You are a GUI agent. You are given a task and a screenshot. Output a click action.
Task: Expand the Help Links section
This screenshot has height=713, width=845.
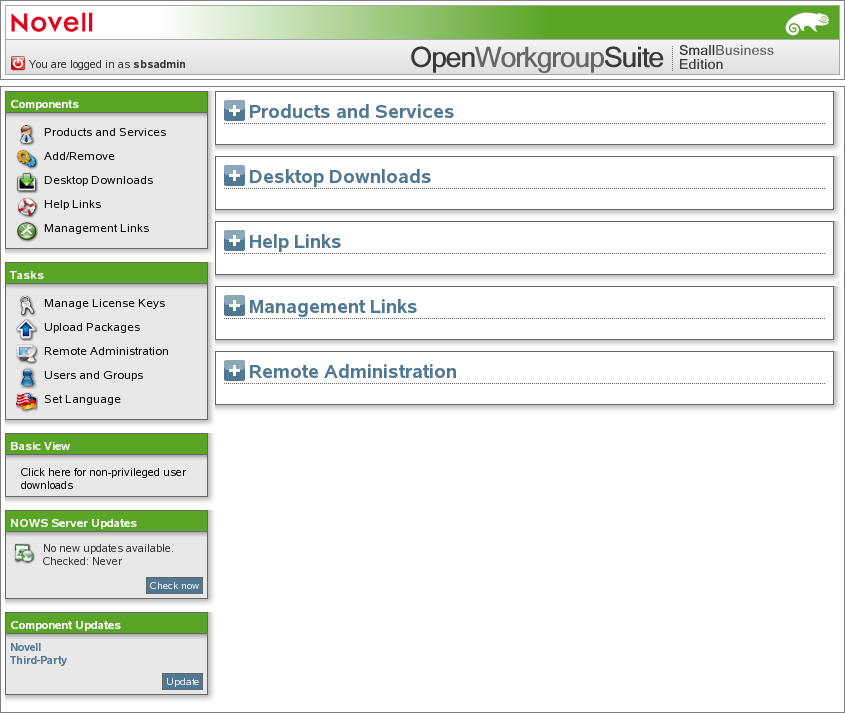[x=234, y=240]
